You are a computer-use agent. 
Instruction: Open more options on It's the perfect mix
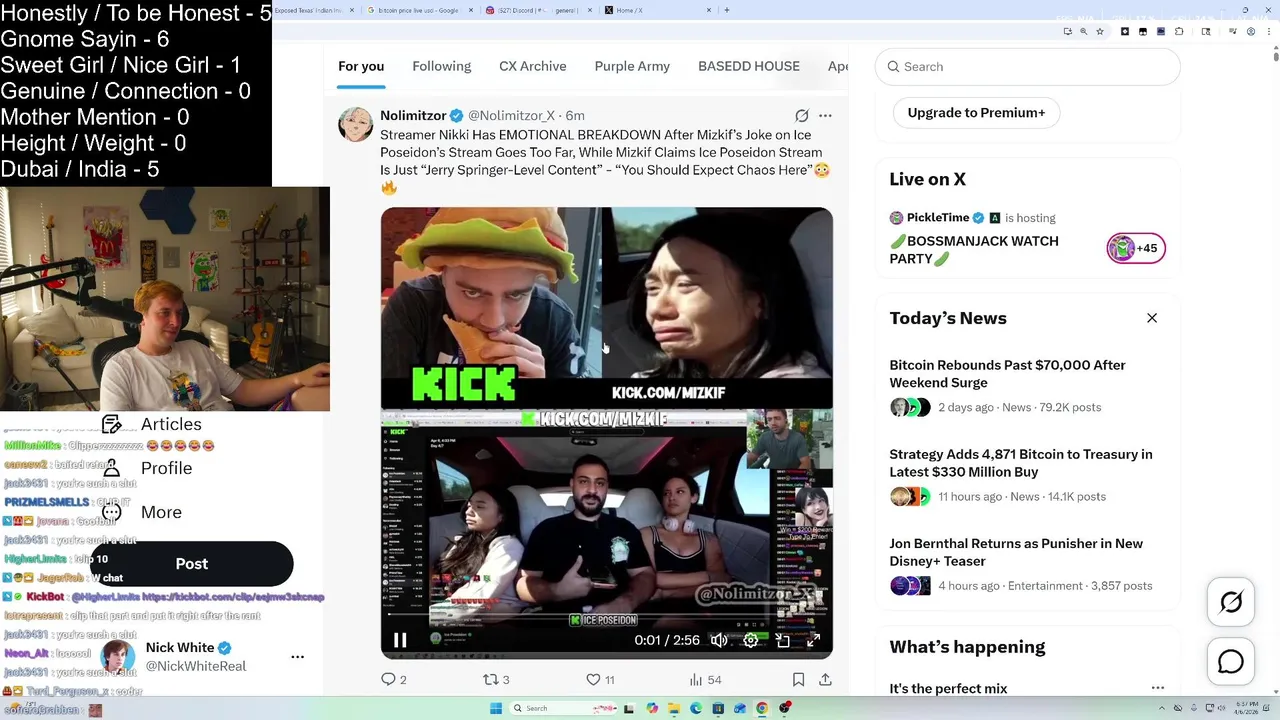tap(1157, 688)
